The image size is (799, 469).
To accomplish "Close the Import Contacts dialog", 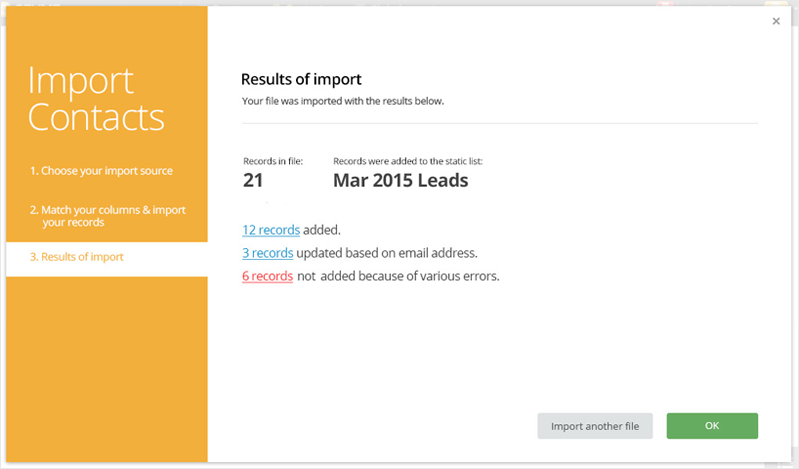I will point(776,21).
